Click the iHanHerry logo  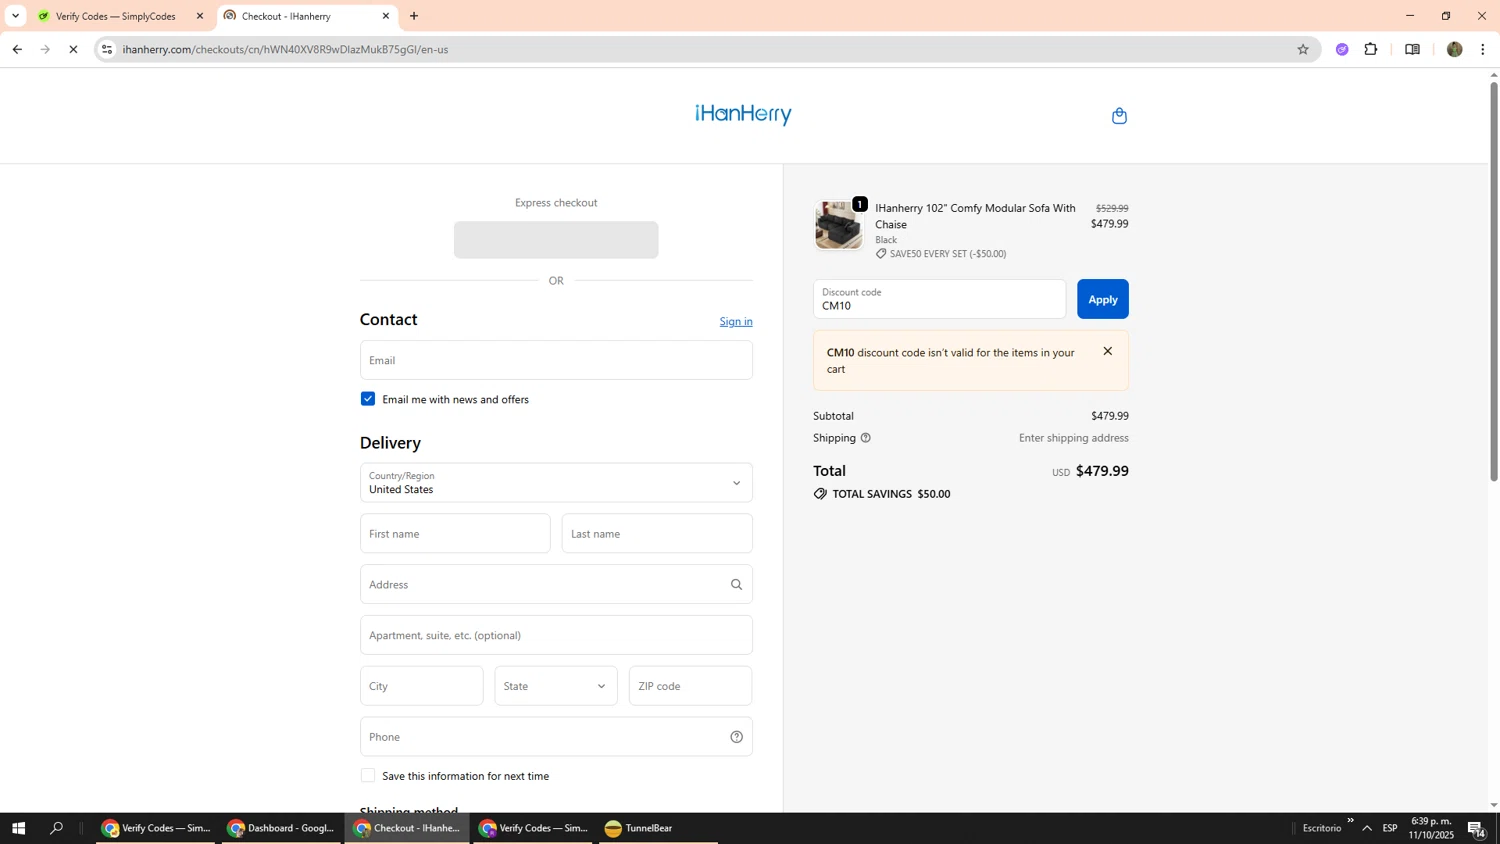743,114
